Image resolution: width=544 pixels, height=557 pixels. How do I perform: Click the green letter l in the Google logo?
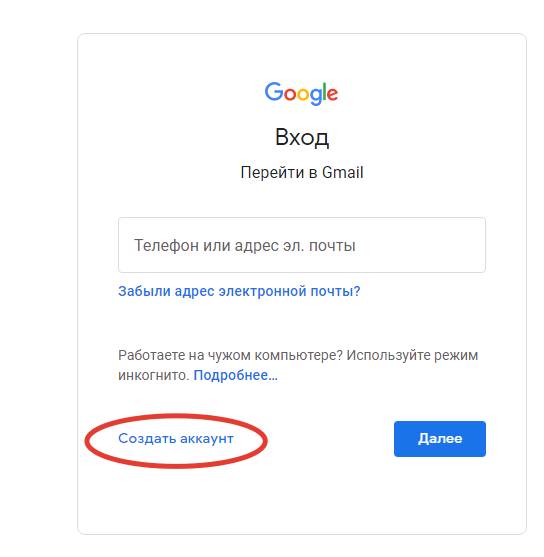click(x=323, y=92)
